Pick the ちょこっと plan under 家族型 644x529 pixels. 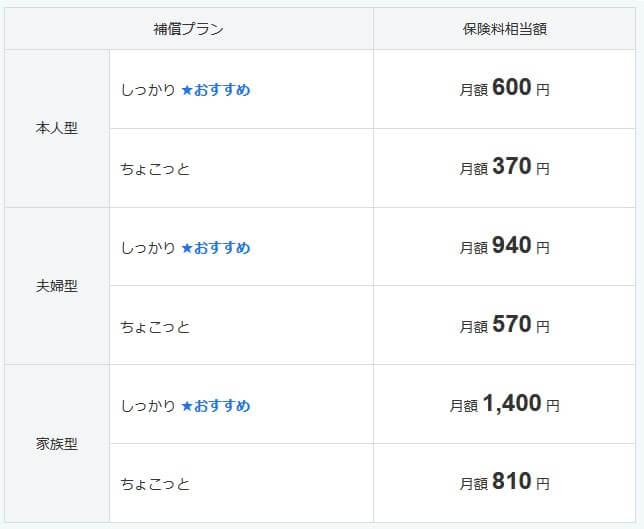click(155, 485)
